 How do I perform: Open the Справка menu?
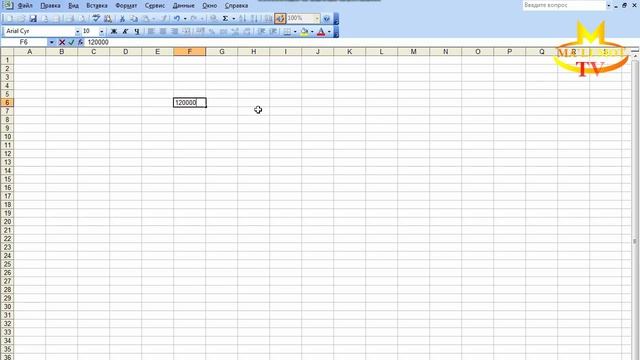click(x=236, y=6)
